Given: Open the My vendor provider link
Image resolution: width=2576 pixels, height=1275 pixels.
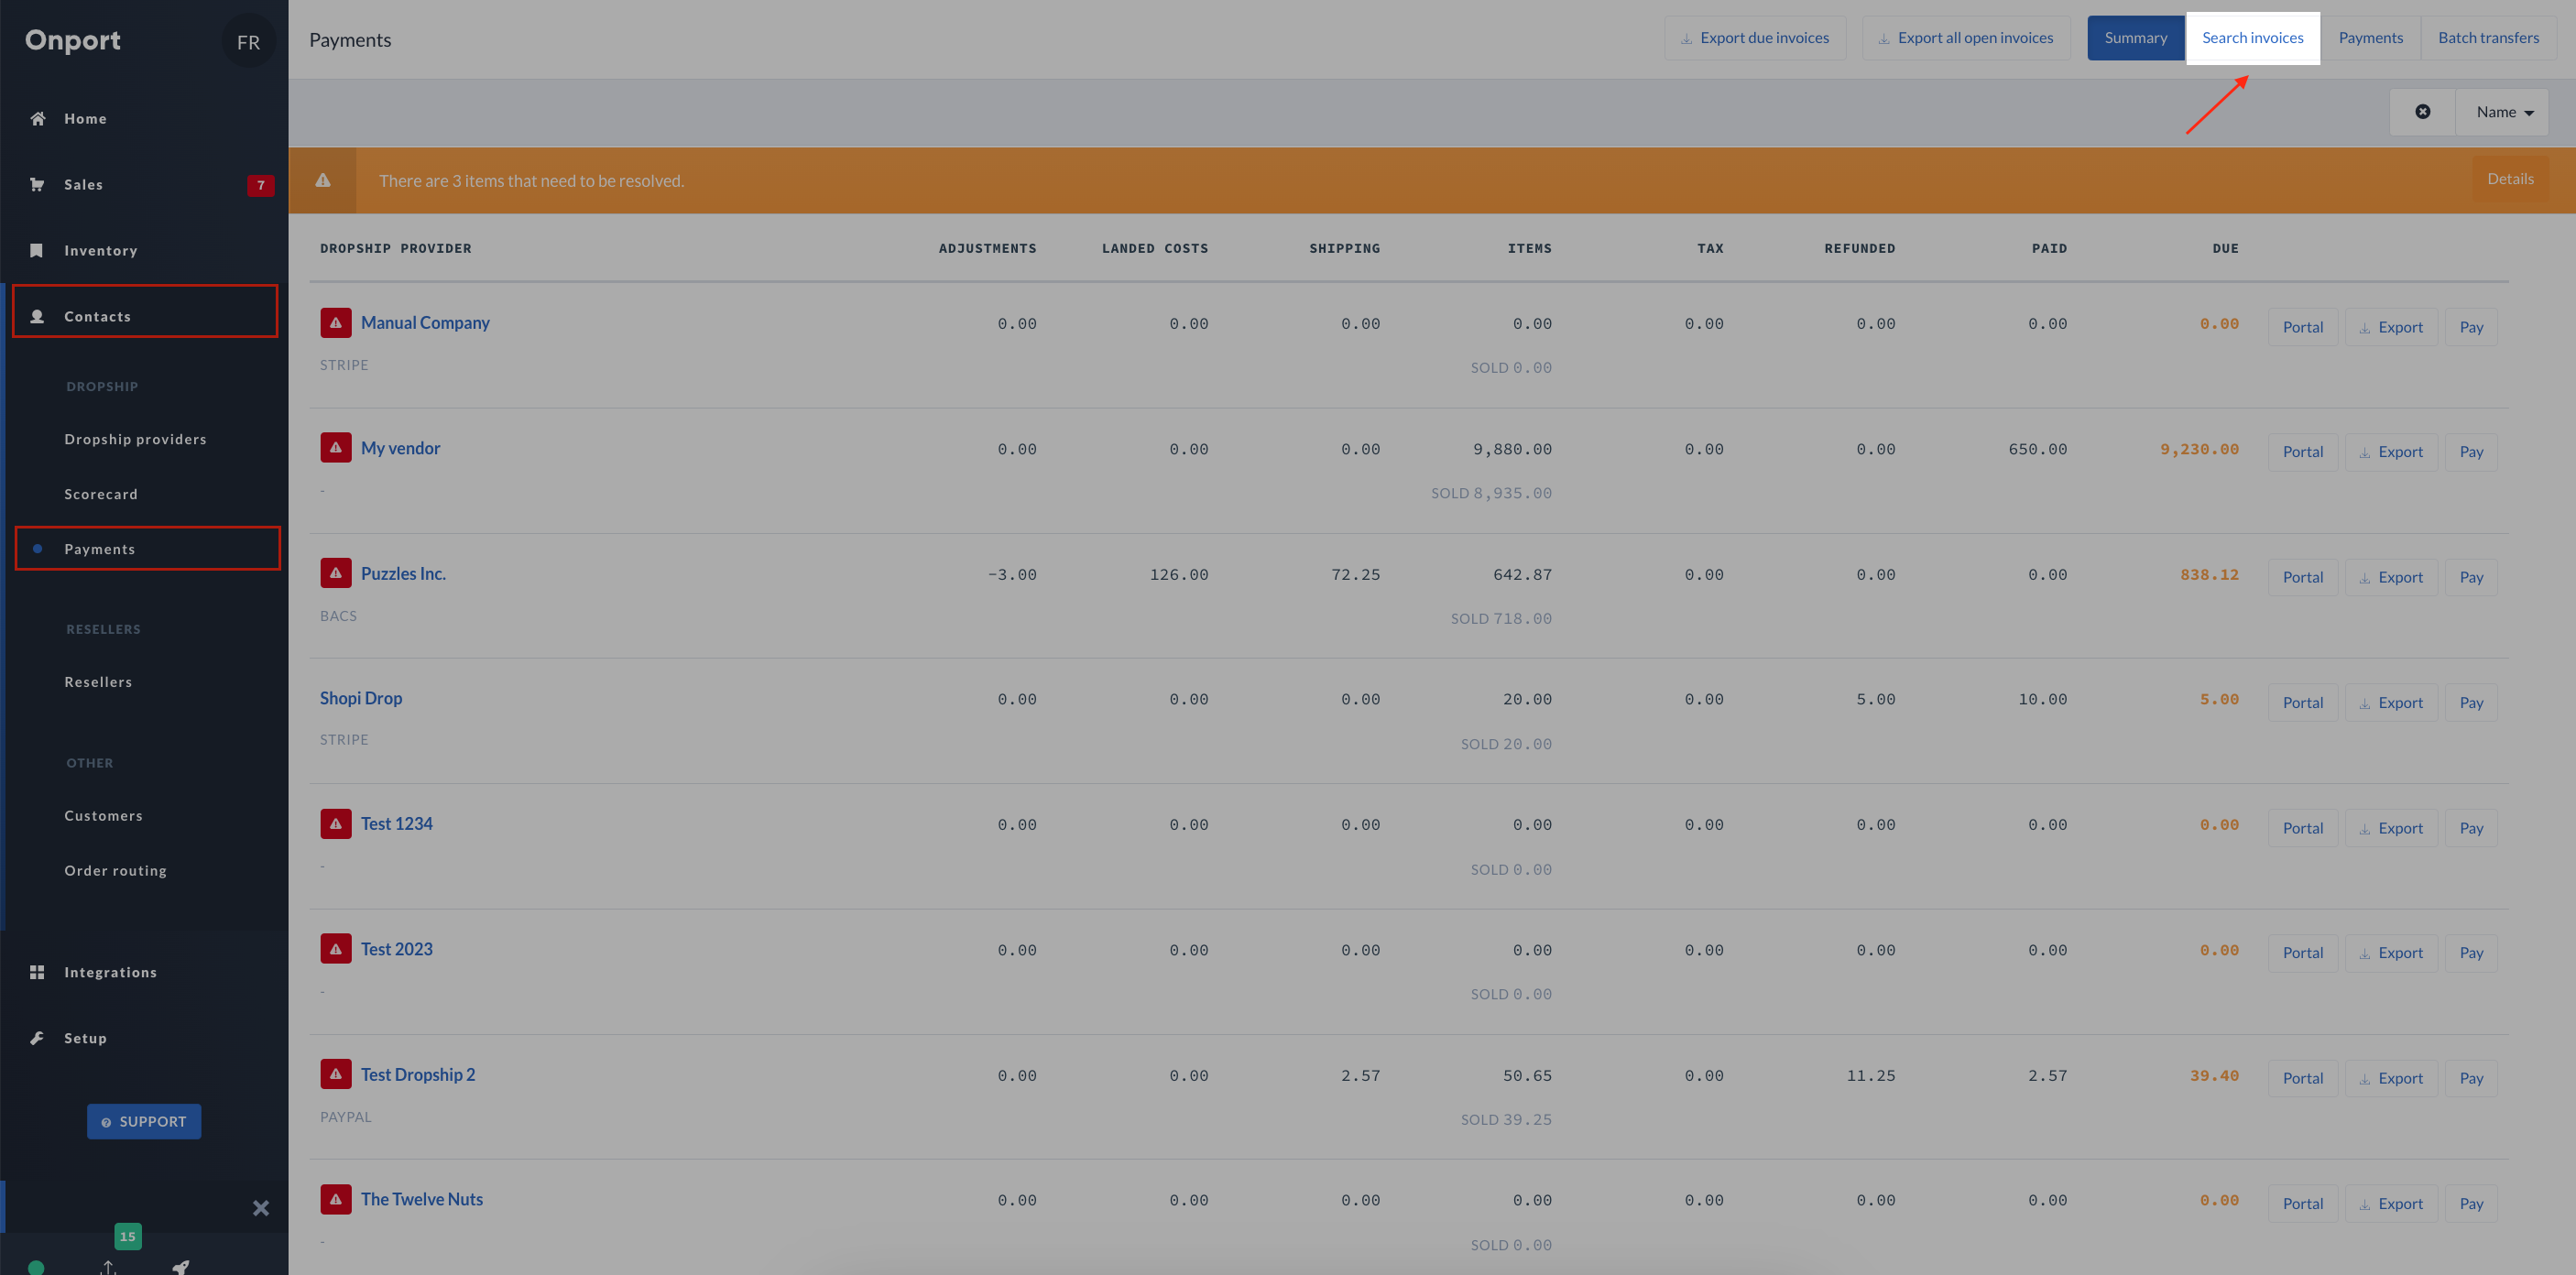Looking at the screenshot, I should tap(400, 448).
